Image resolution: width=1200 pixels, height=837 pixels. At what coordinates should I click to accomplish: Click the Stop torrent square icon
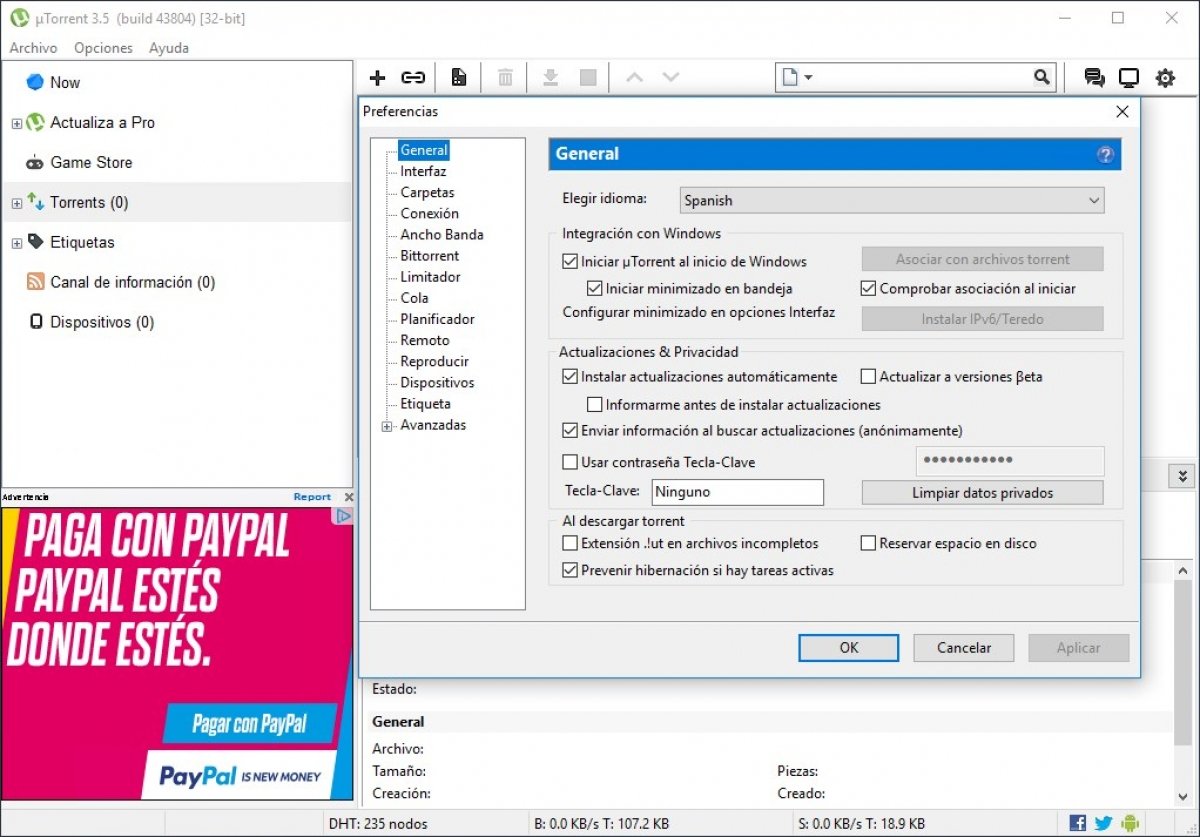click(588, 78)
